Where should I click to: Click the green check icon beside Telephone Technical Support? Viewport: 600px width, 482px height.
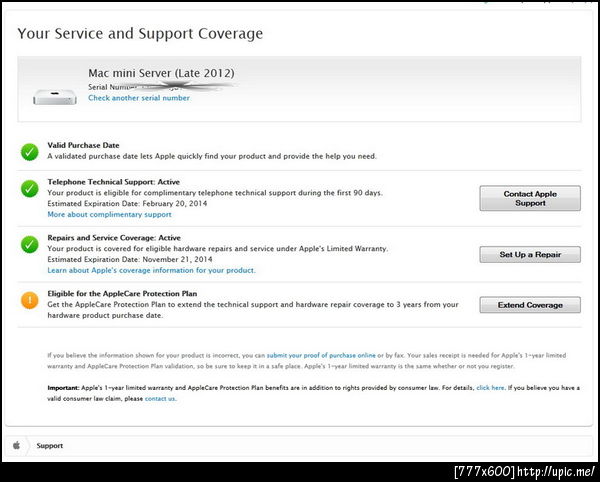tap(29, 189)
